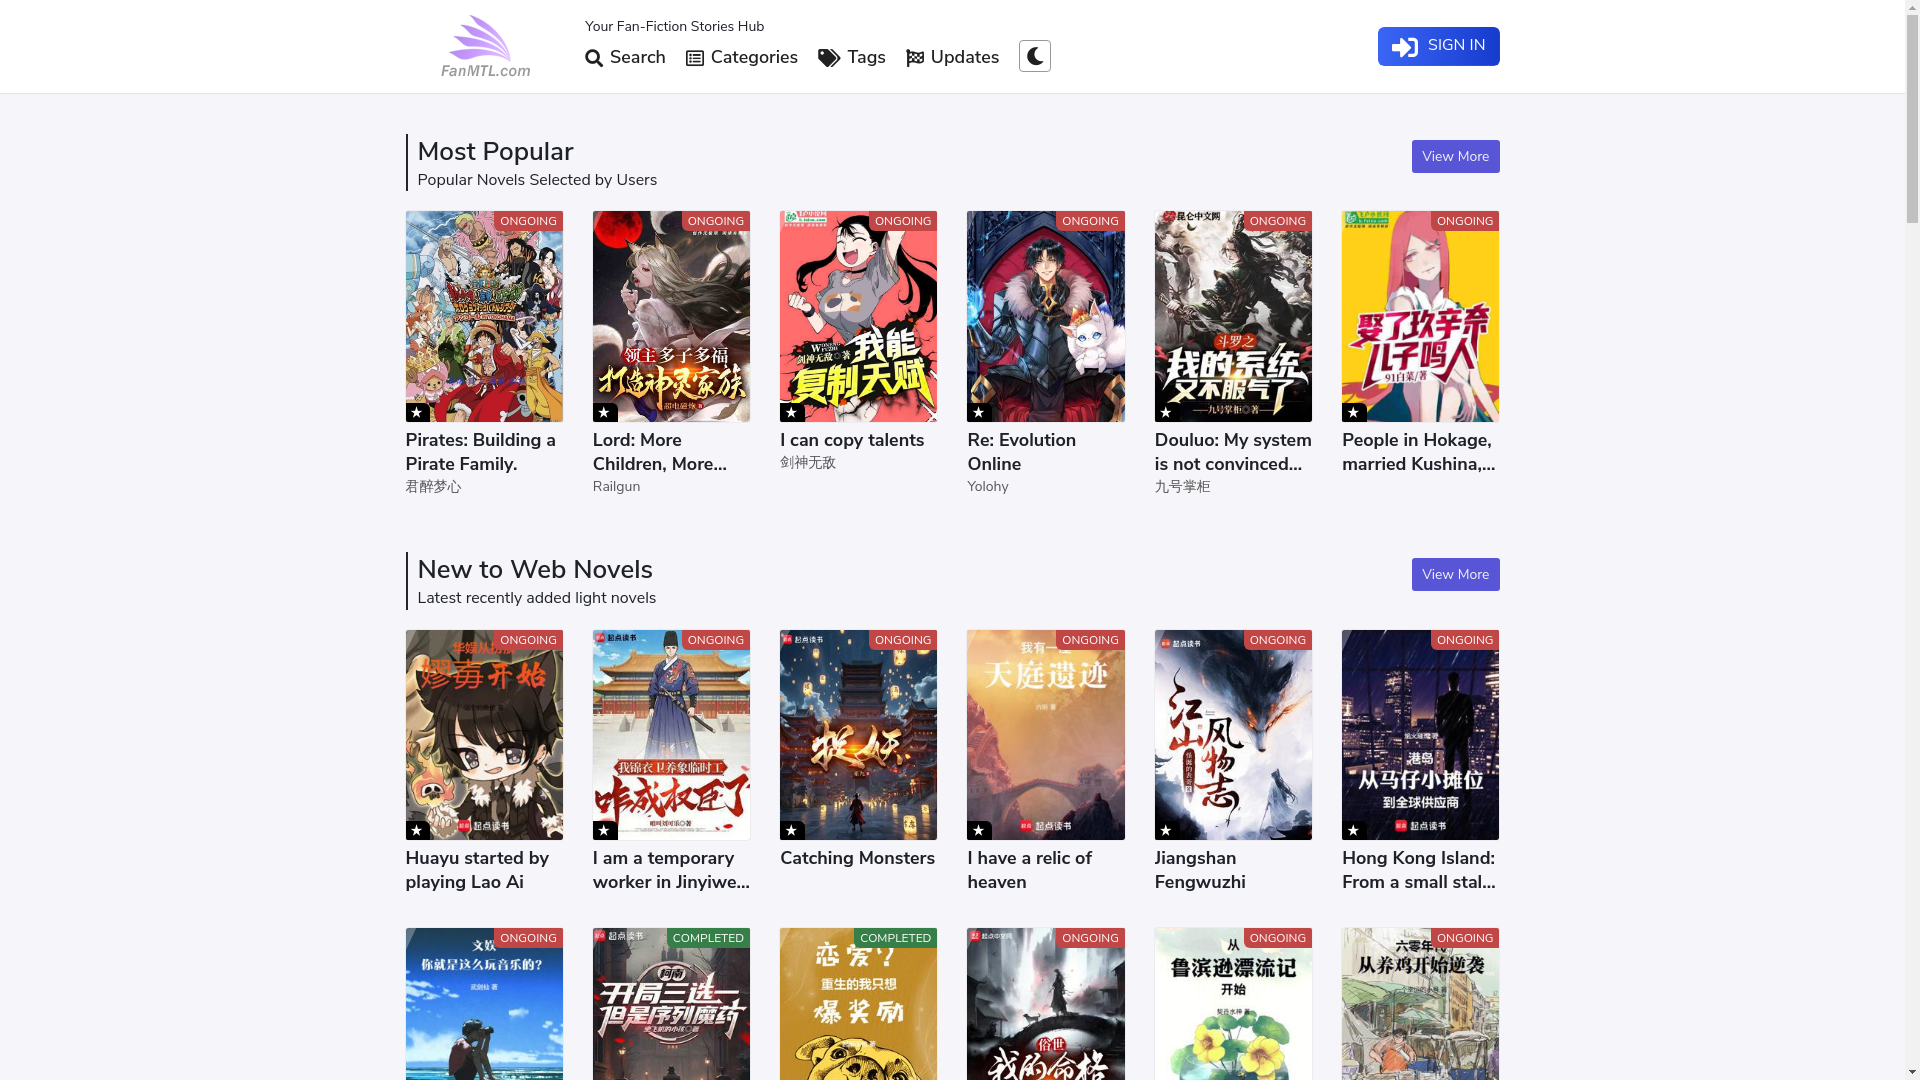Click the FanMTL.com logo
1920x1080 pixels.
click(485, 46)
